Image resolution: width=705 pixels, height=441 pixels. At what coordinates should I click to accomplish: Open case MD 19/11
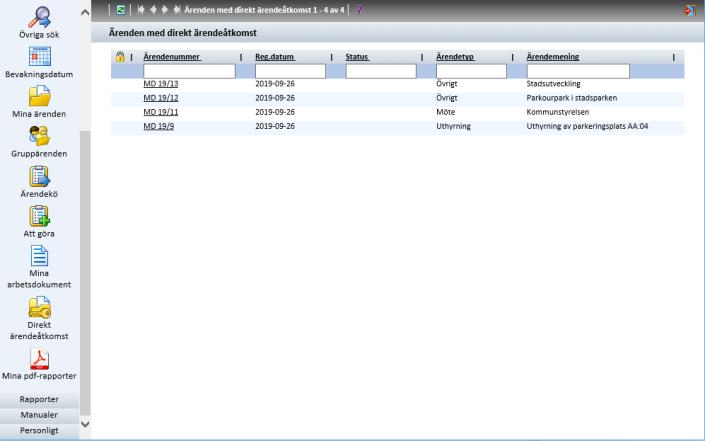click(161, 112)
